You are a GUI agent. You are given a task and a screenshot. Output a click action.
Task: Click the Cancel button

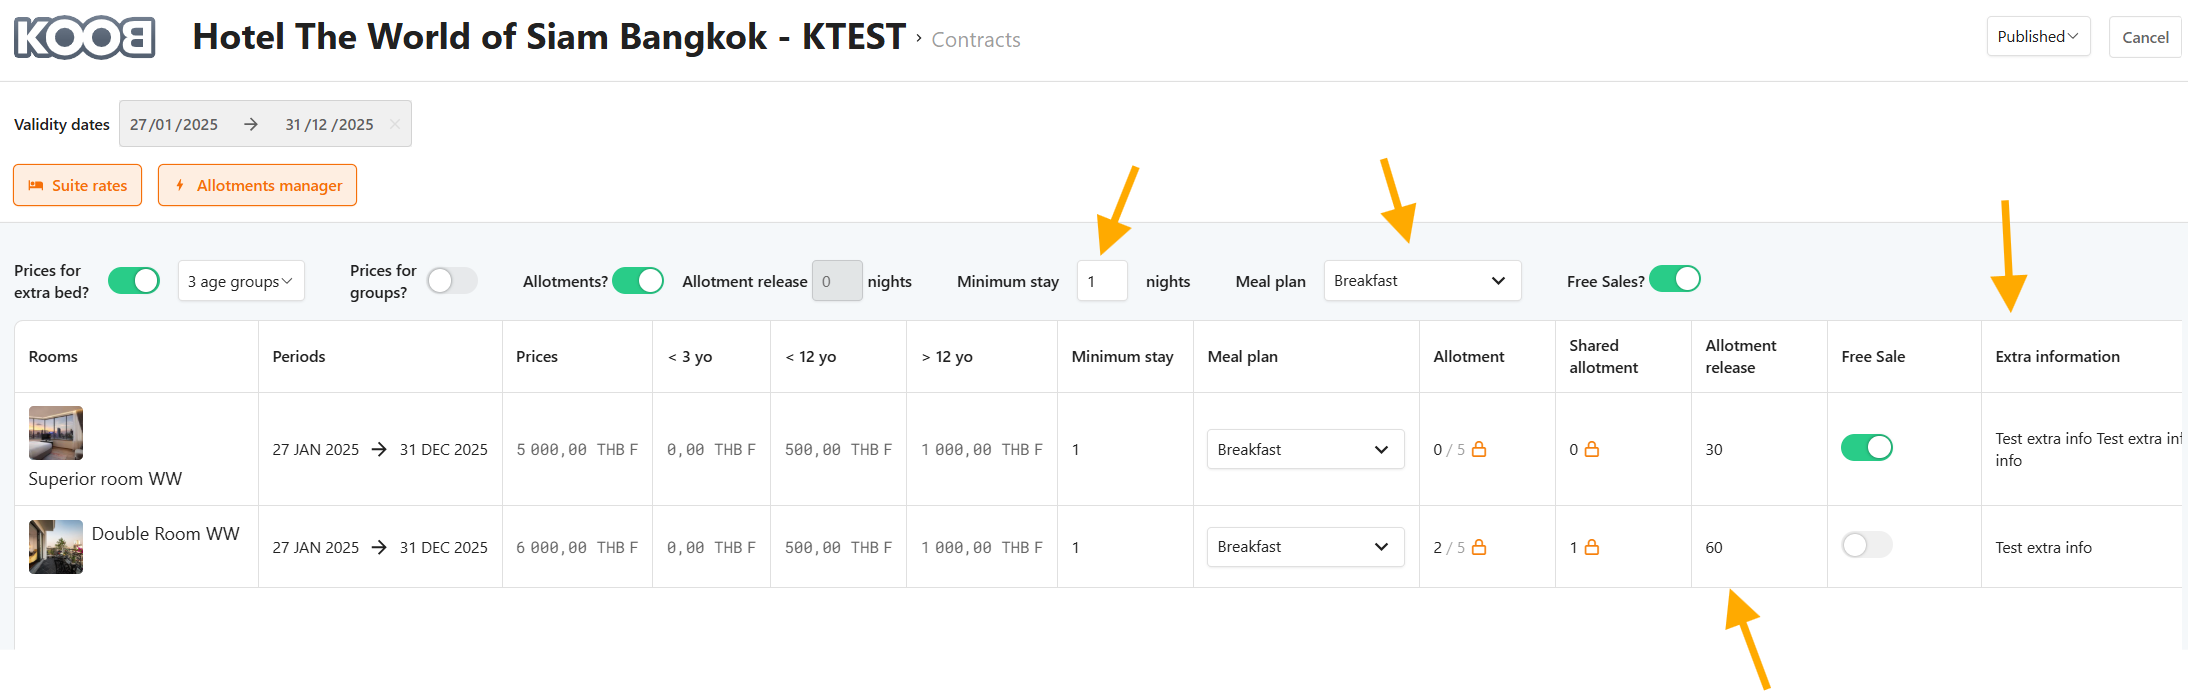[2145, 37]
